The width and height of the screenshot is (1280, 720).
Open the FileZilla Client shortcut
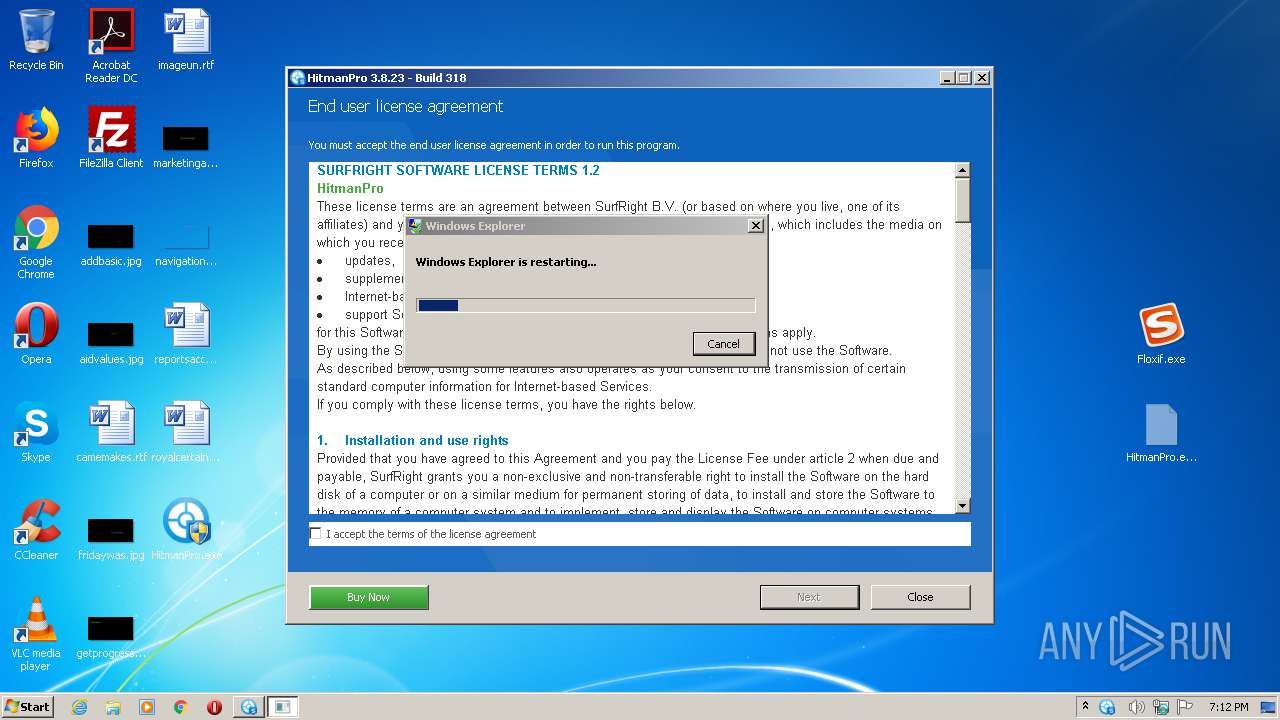(x=111, y=138)
